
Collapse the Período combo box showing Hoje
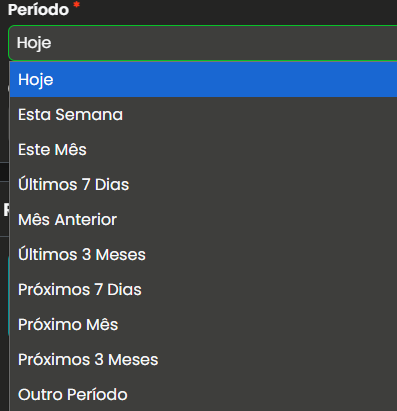[203, 43]
